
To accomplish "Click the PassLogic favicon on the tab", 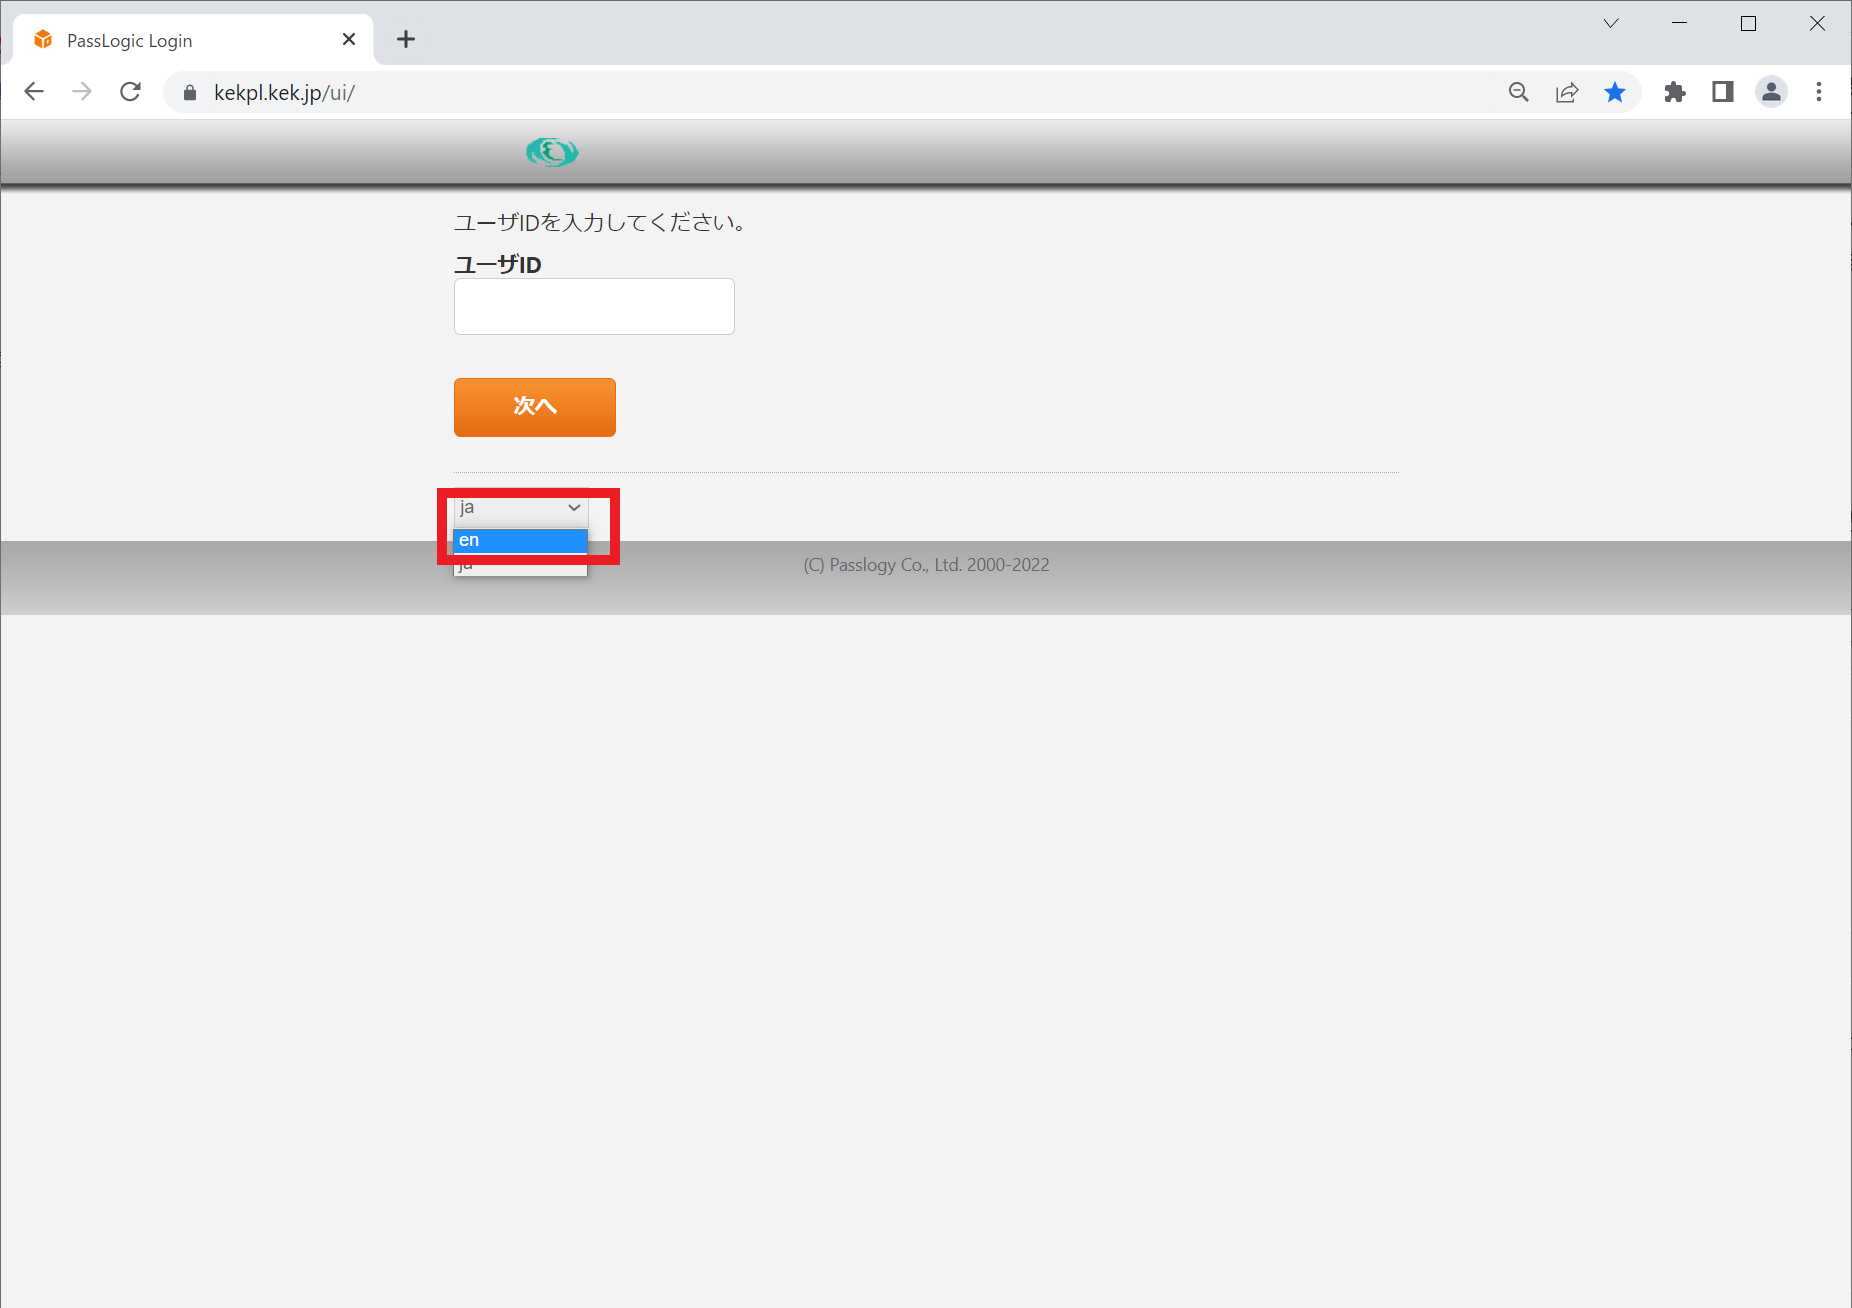I will (x=42, y=39).
